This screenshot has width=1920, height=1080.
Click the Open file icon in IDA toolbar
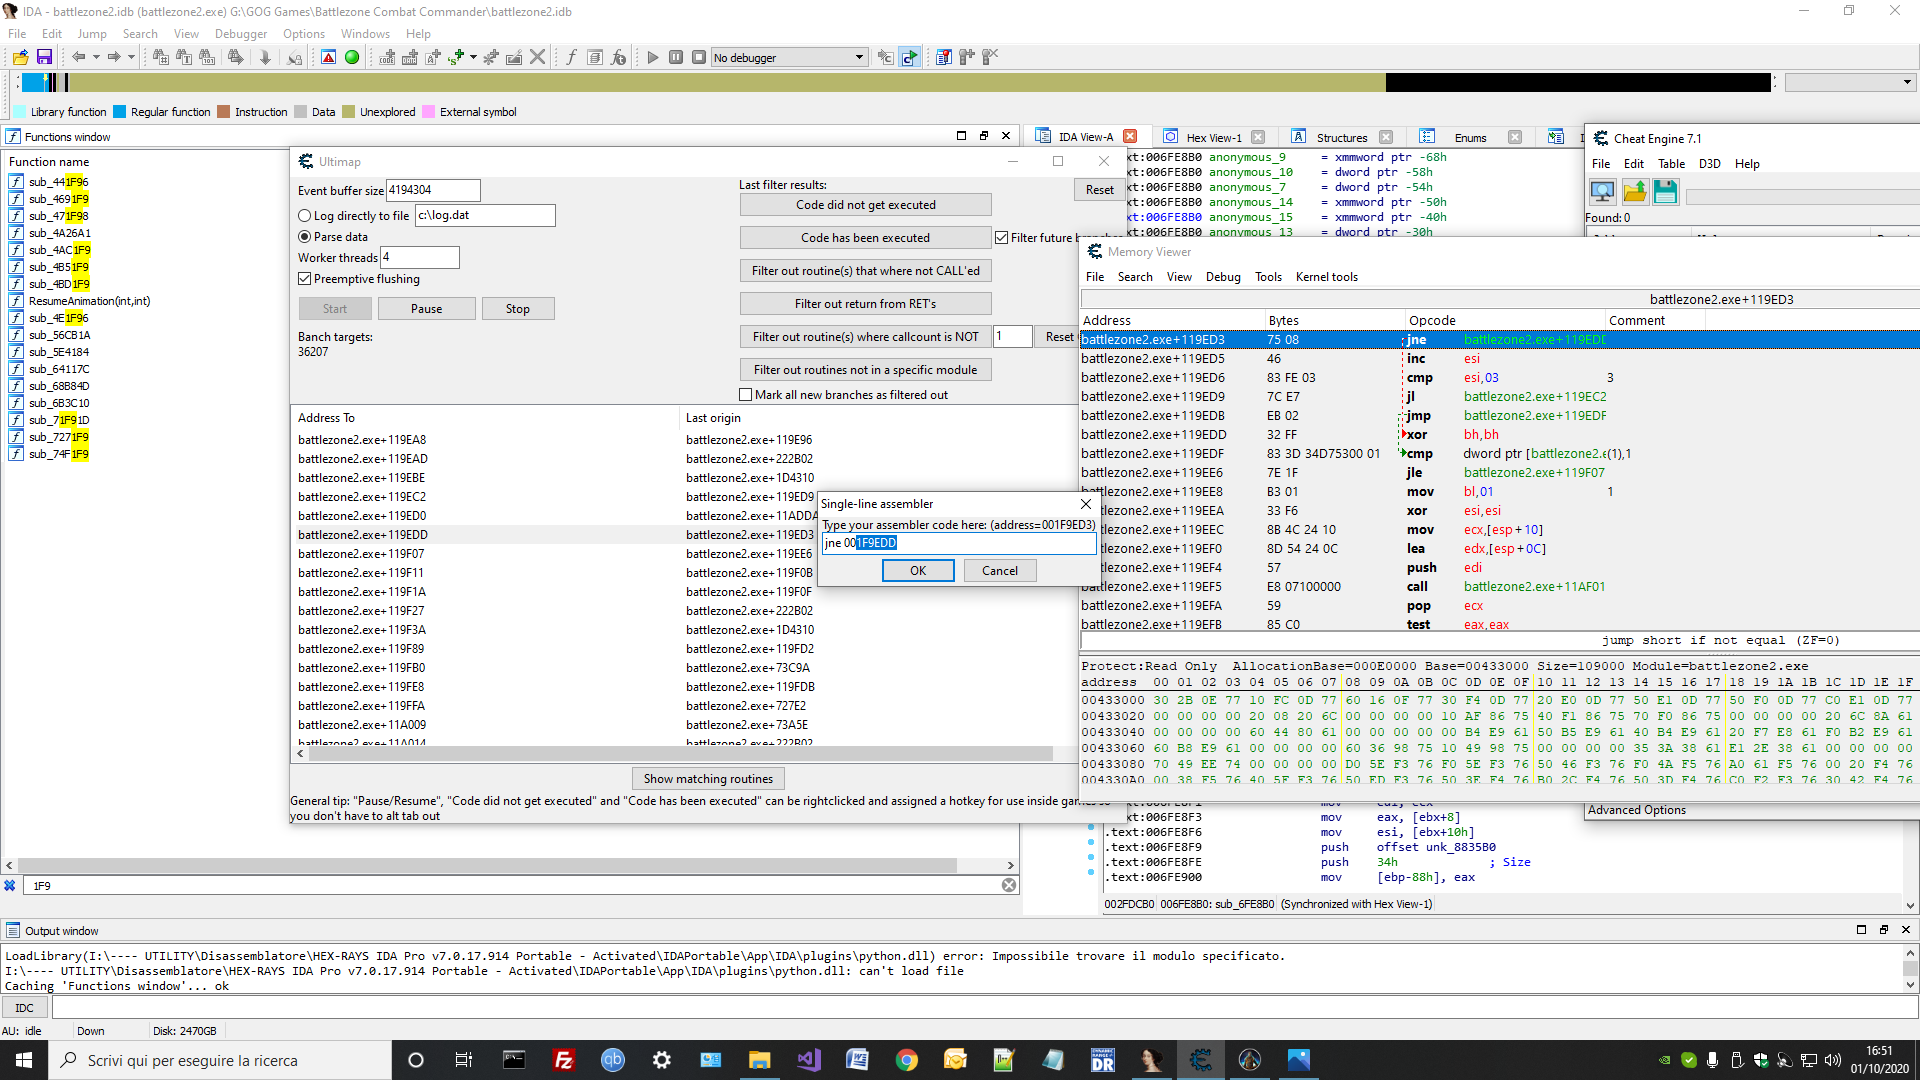click(x=20, y=57)
